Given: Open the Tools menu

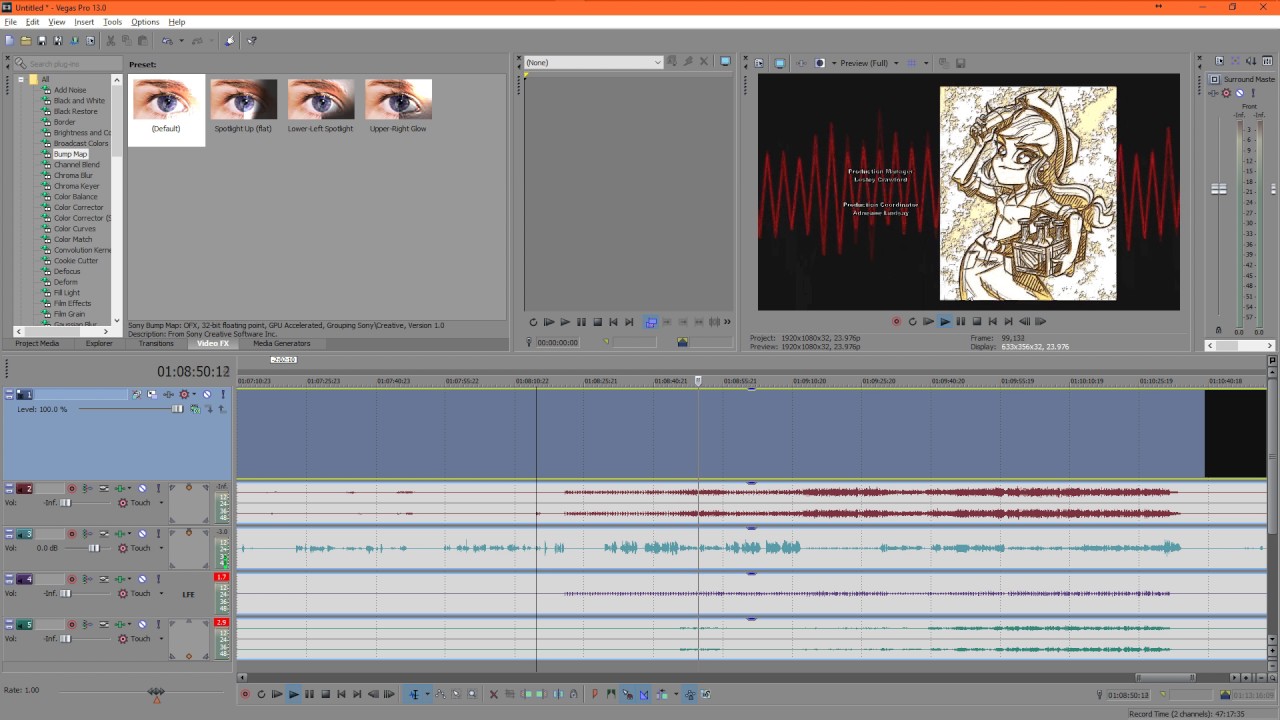Looking at the screenshot, I should [x=112, y=22].
